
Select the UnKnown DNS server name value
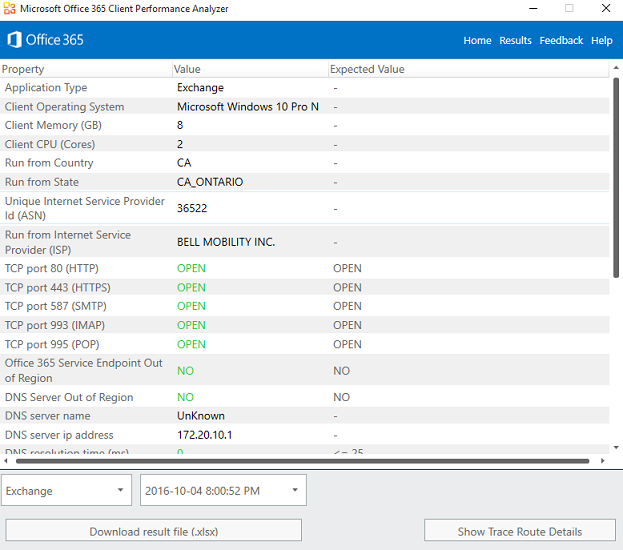[201, 416]
